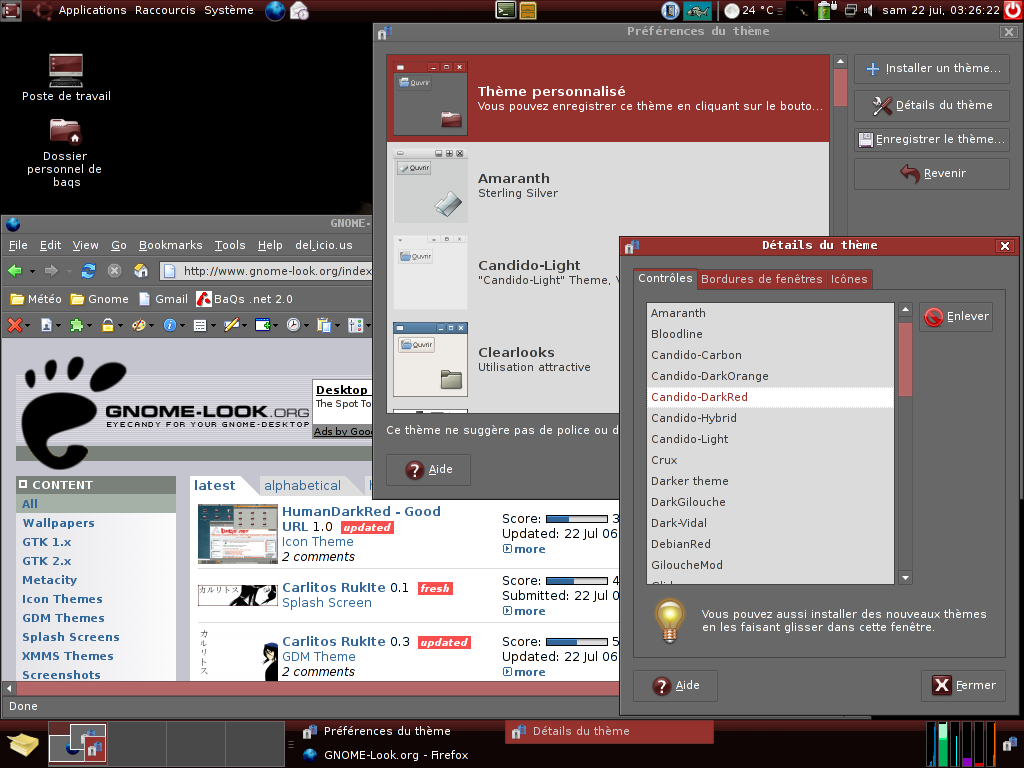Select DebianRed in the Contrôles list

[770, 544]
